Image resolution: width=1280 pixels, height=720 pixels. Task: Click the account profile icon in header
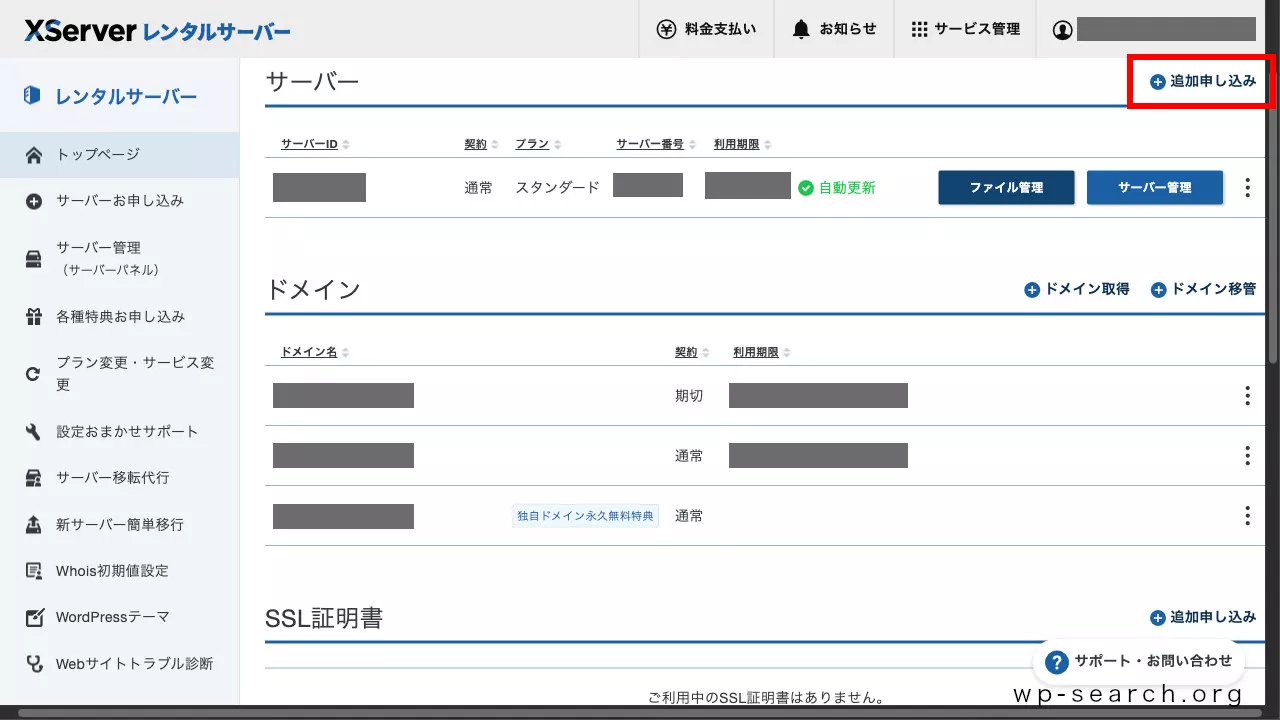pyautogui.click(x=1063, y=29)
